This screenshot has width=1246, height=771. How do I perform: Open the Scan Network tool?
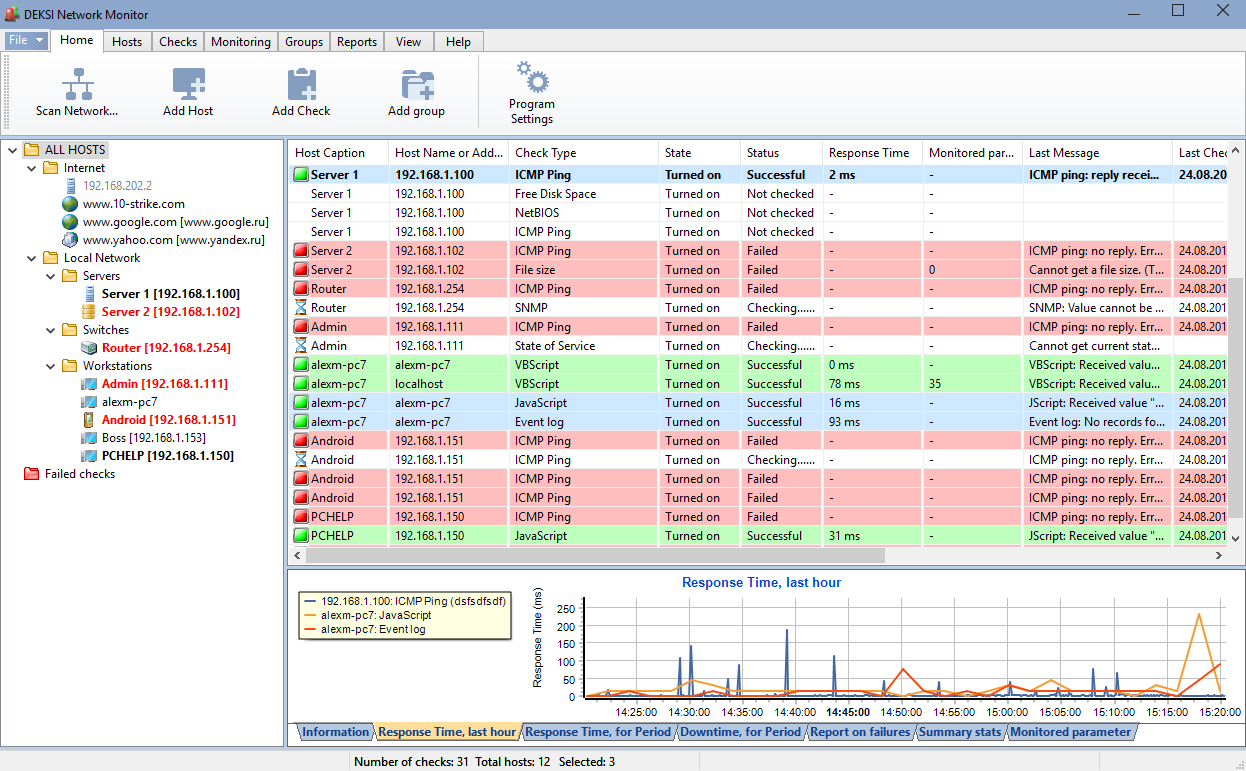pyautogui.click(x=77, y=92)
